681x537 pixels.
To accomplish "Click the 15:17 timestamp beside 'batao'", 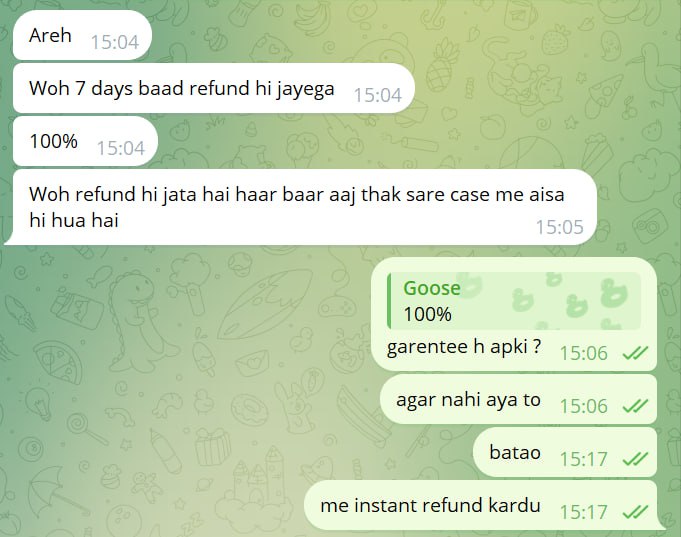I will click(x=583, y=459).
